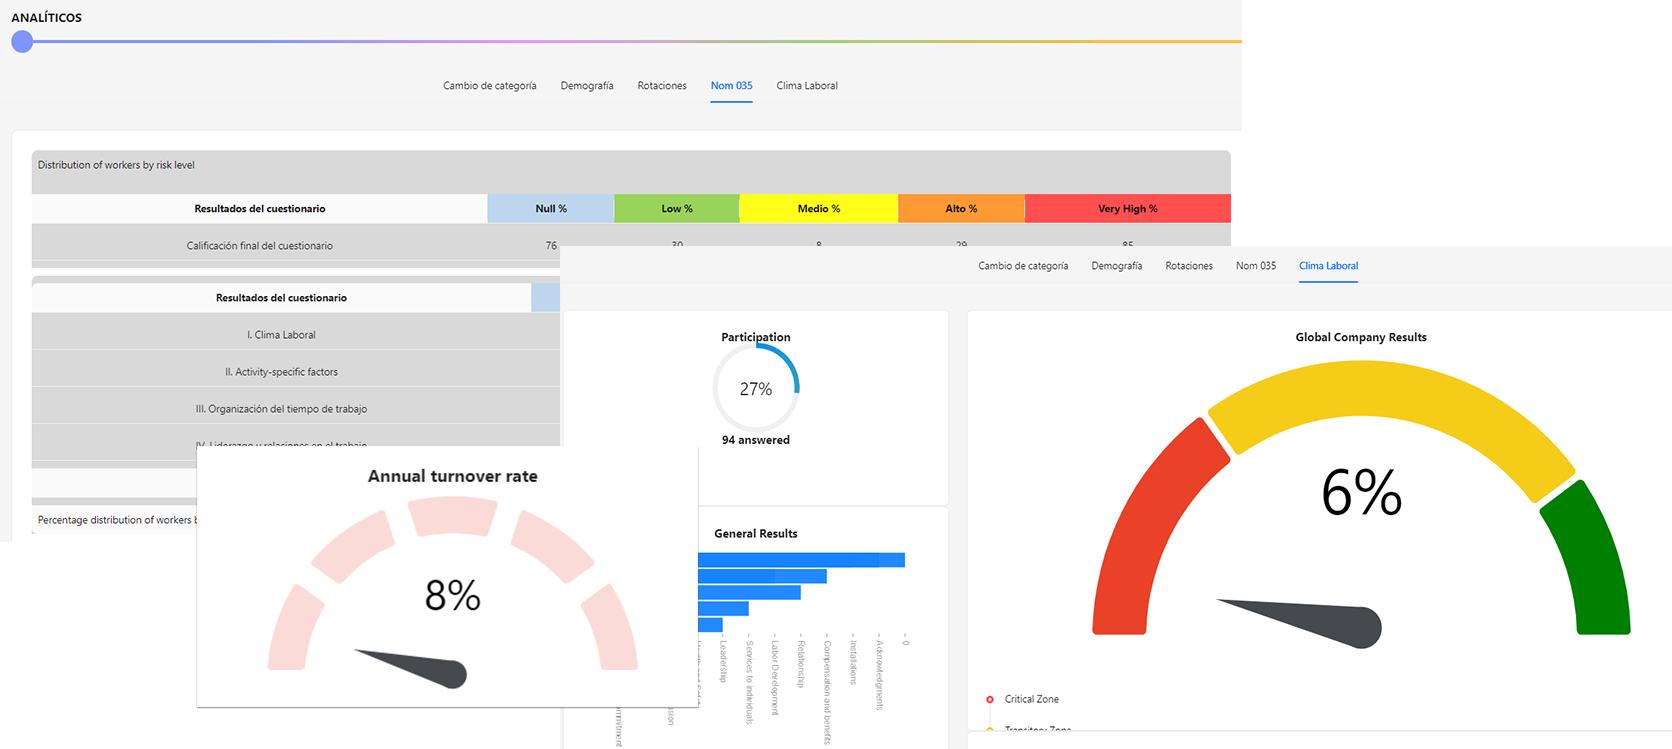The width and height of the screenshot is (1672, 749).
Task: Click the Critical Zone red legend marker
Action: pyautogui.click(x=990, y=700)
